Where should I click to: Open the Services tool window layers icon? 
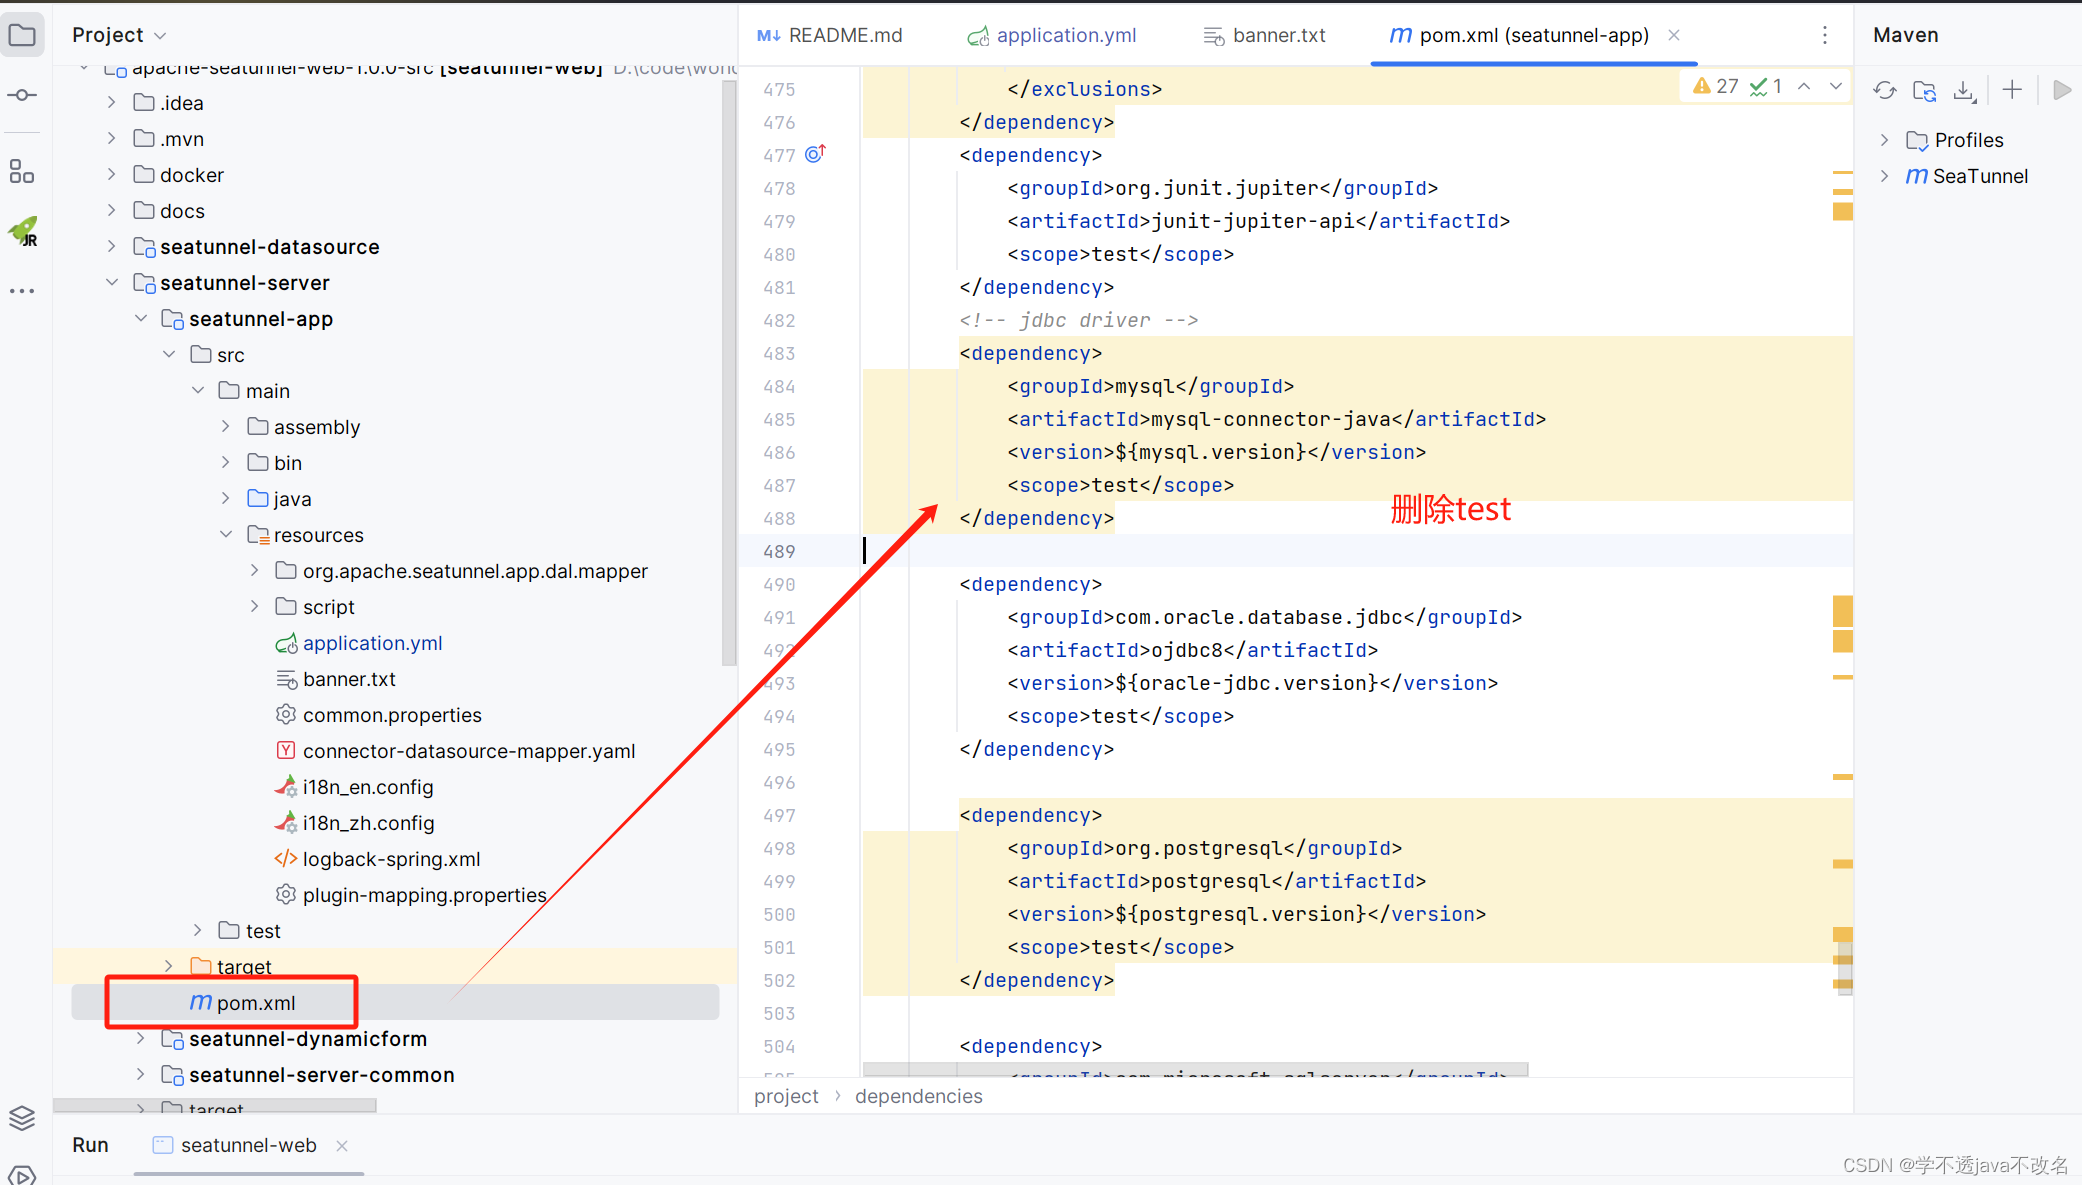click(x=22, y=1117)
